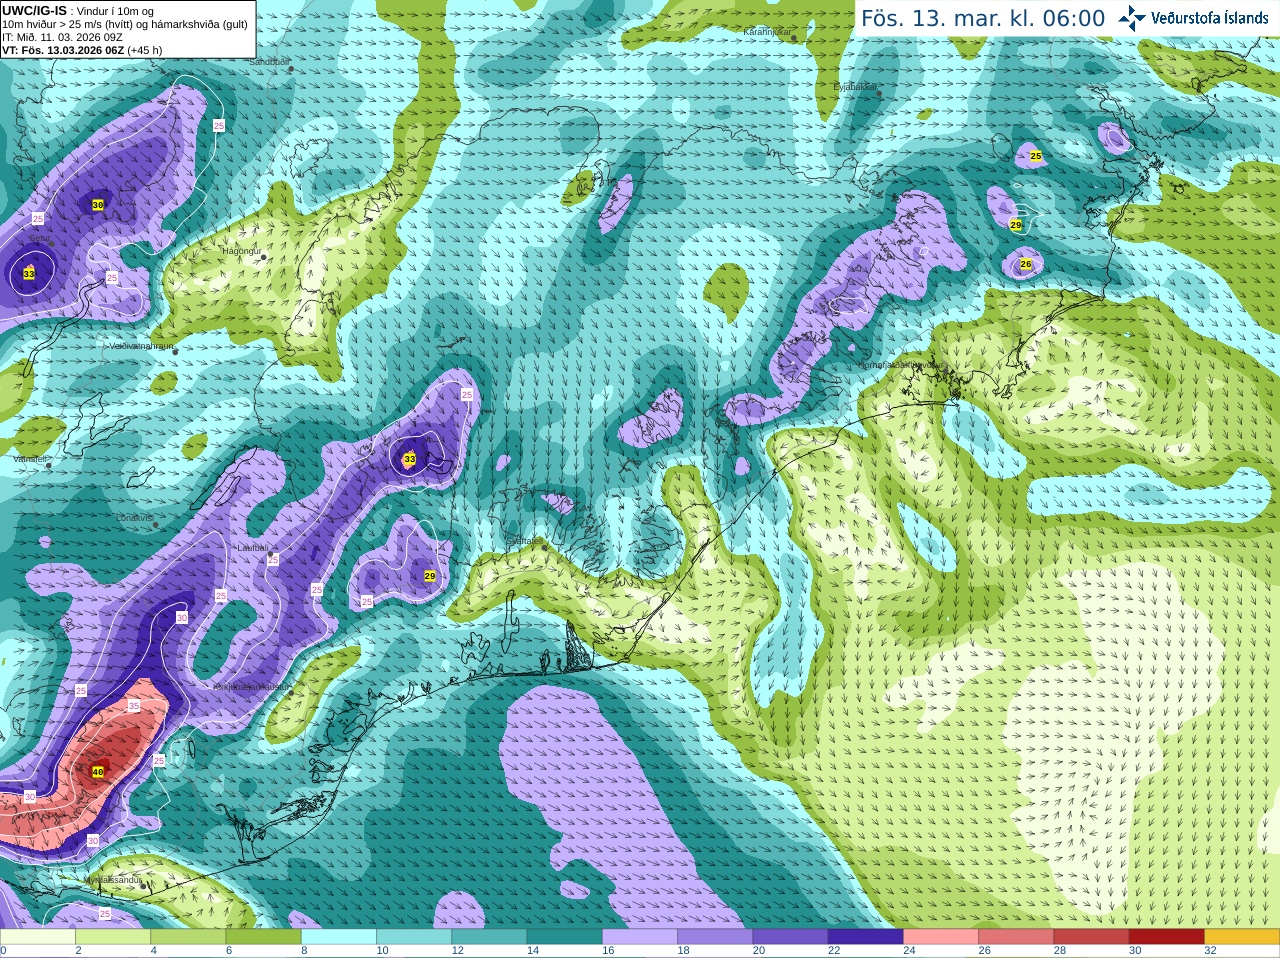This screenshot has height=958, width=1280.
Task: Click the Eyjabakkar station label
Action: [x=854, y=87]
